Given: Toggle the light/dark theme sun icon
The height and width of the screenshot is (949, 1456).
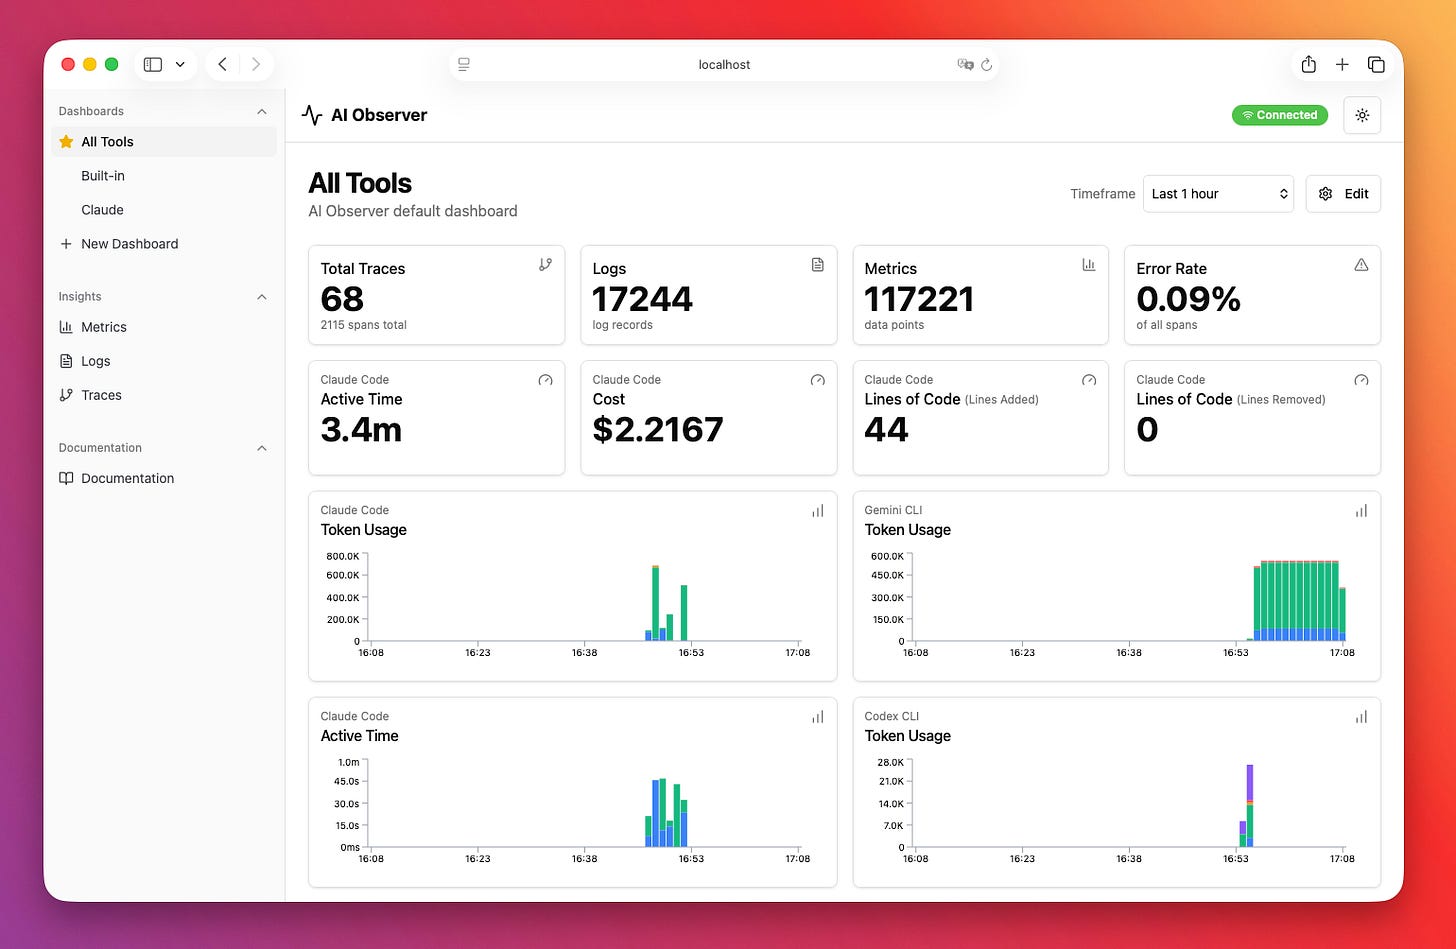Looking at the screenshot, I should tap(1362, 115).
